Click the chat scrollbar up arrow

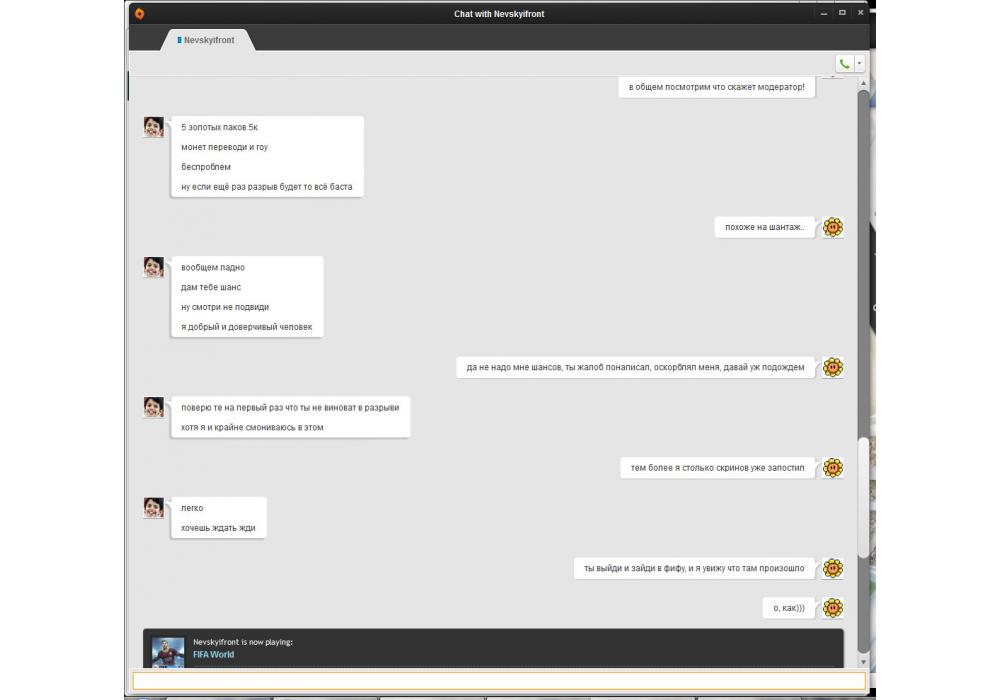coord(863,82)
